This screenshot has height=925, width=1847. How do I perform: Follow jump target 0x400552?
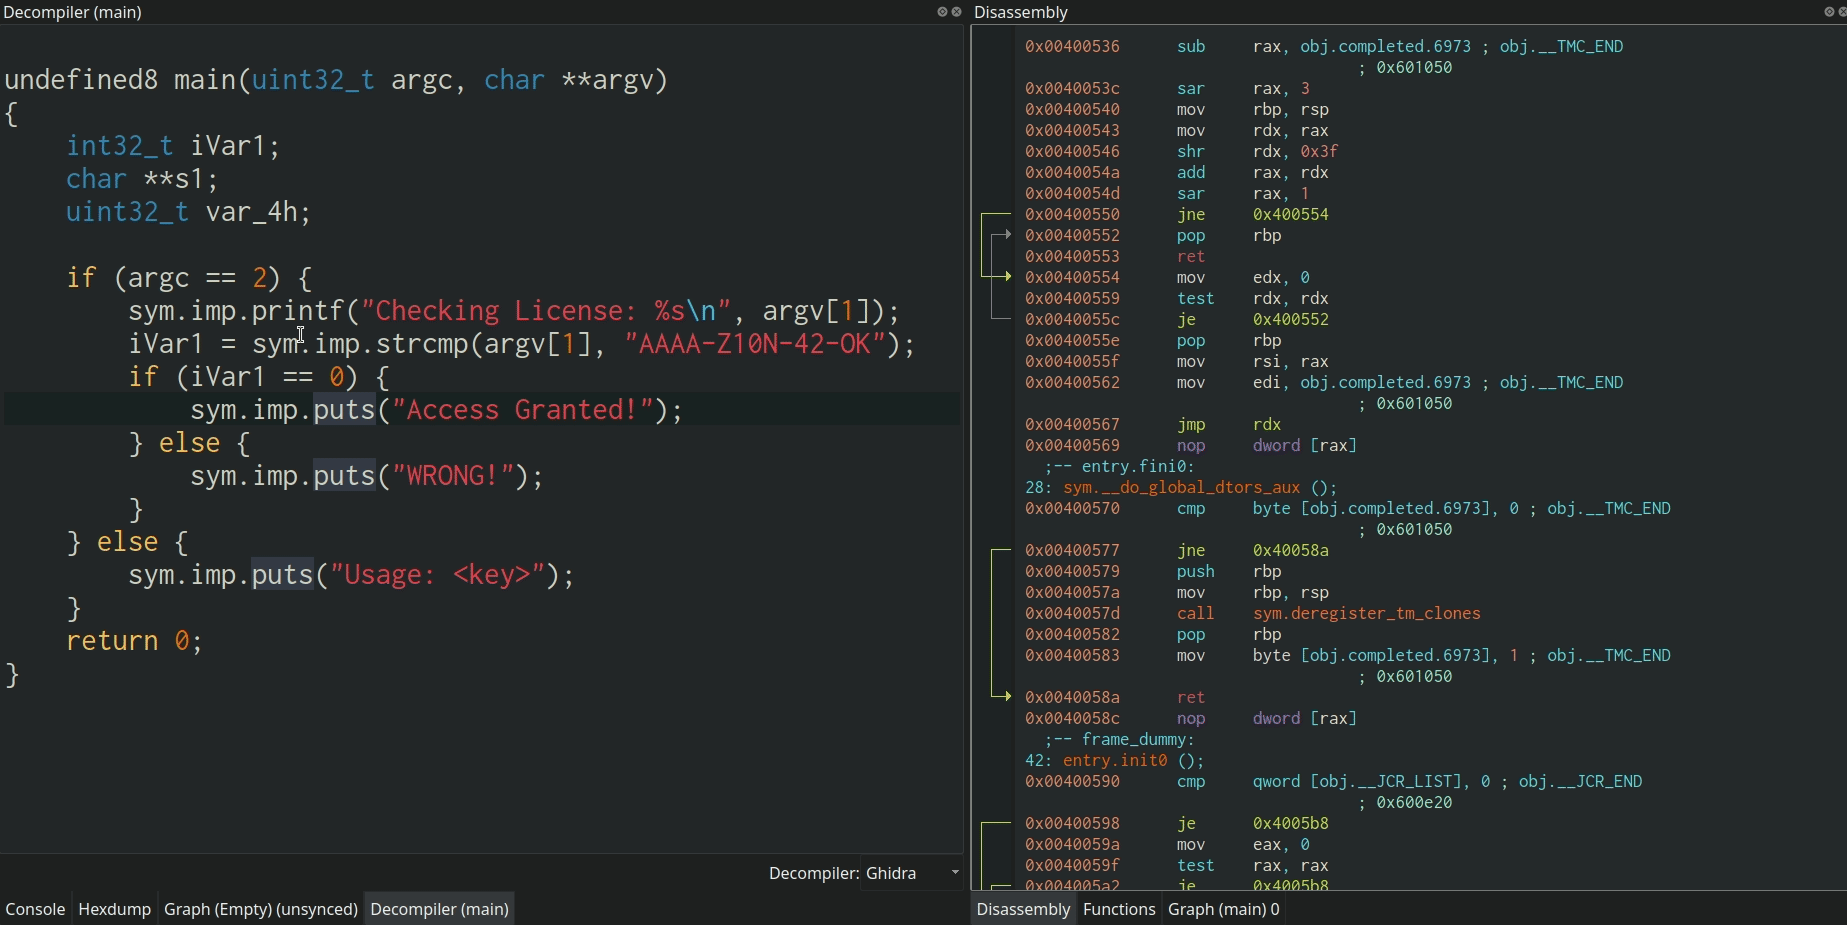point(1291,319)
